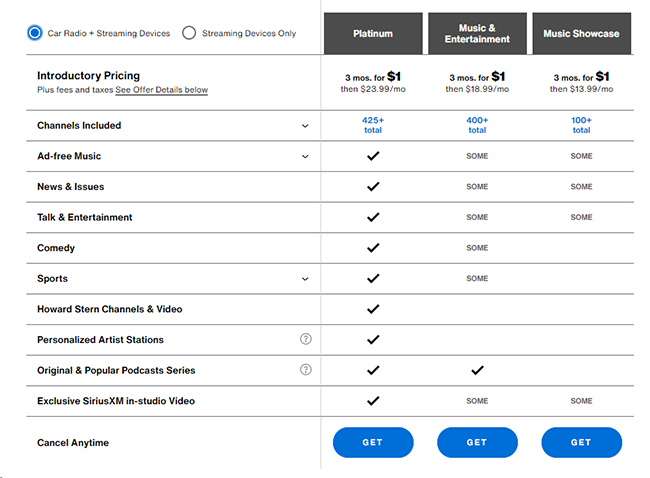Select the Music & Entertainment plan header
This screenshot has height=478, width=650.
pyautogui.click(x=477, y=34)
